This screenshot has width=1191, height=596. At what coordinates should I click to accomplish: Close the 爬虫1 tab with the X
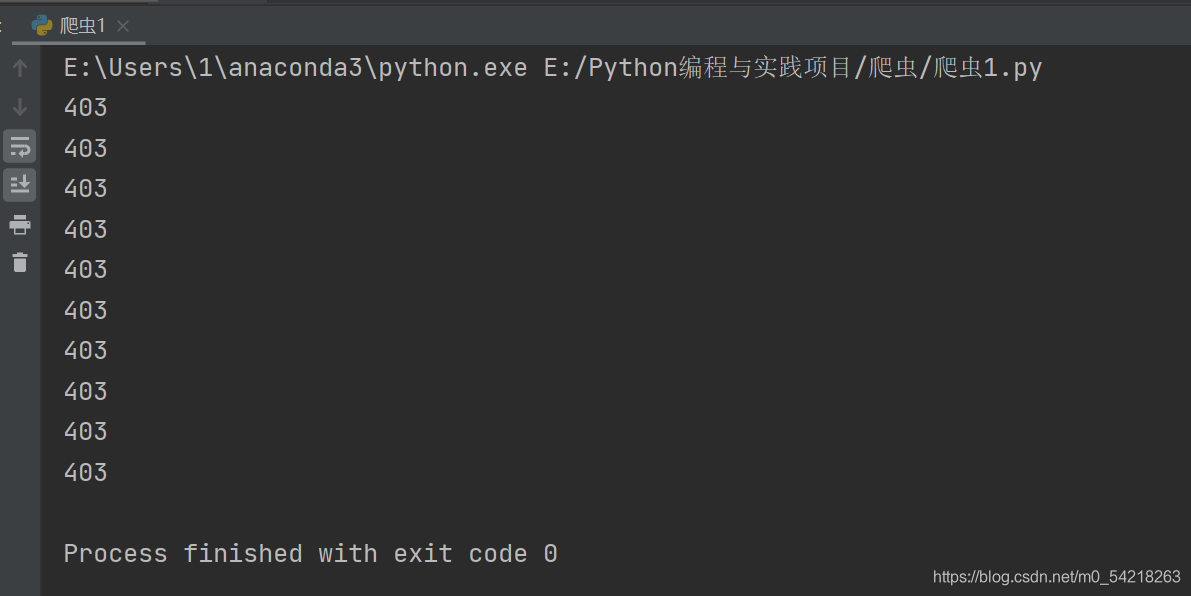tap(123, 27)
